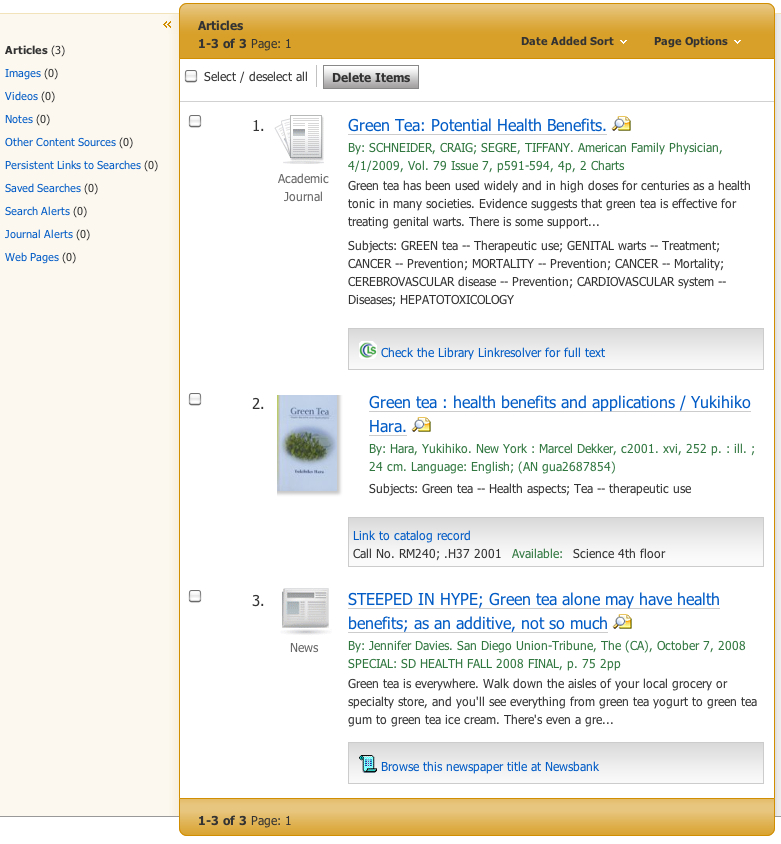Collapse the left sidebar with double-arrow icon
The height and width of the screenshot is (844, 781).
[x=167, y=25]
